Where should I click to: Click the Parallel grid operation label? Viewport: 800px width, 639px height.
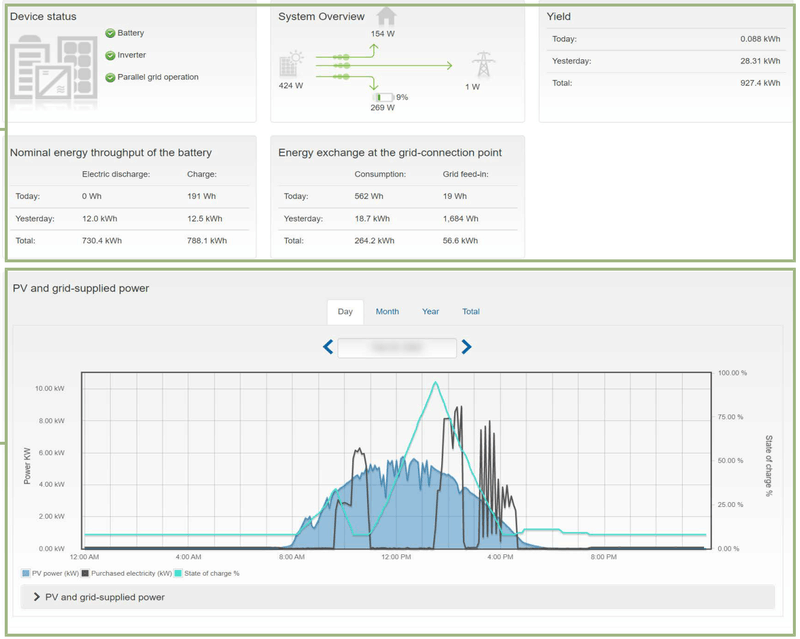point(158,77)
